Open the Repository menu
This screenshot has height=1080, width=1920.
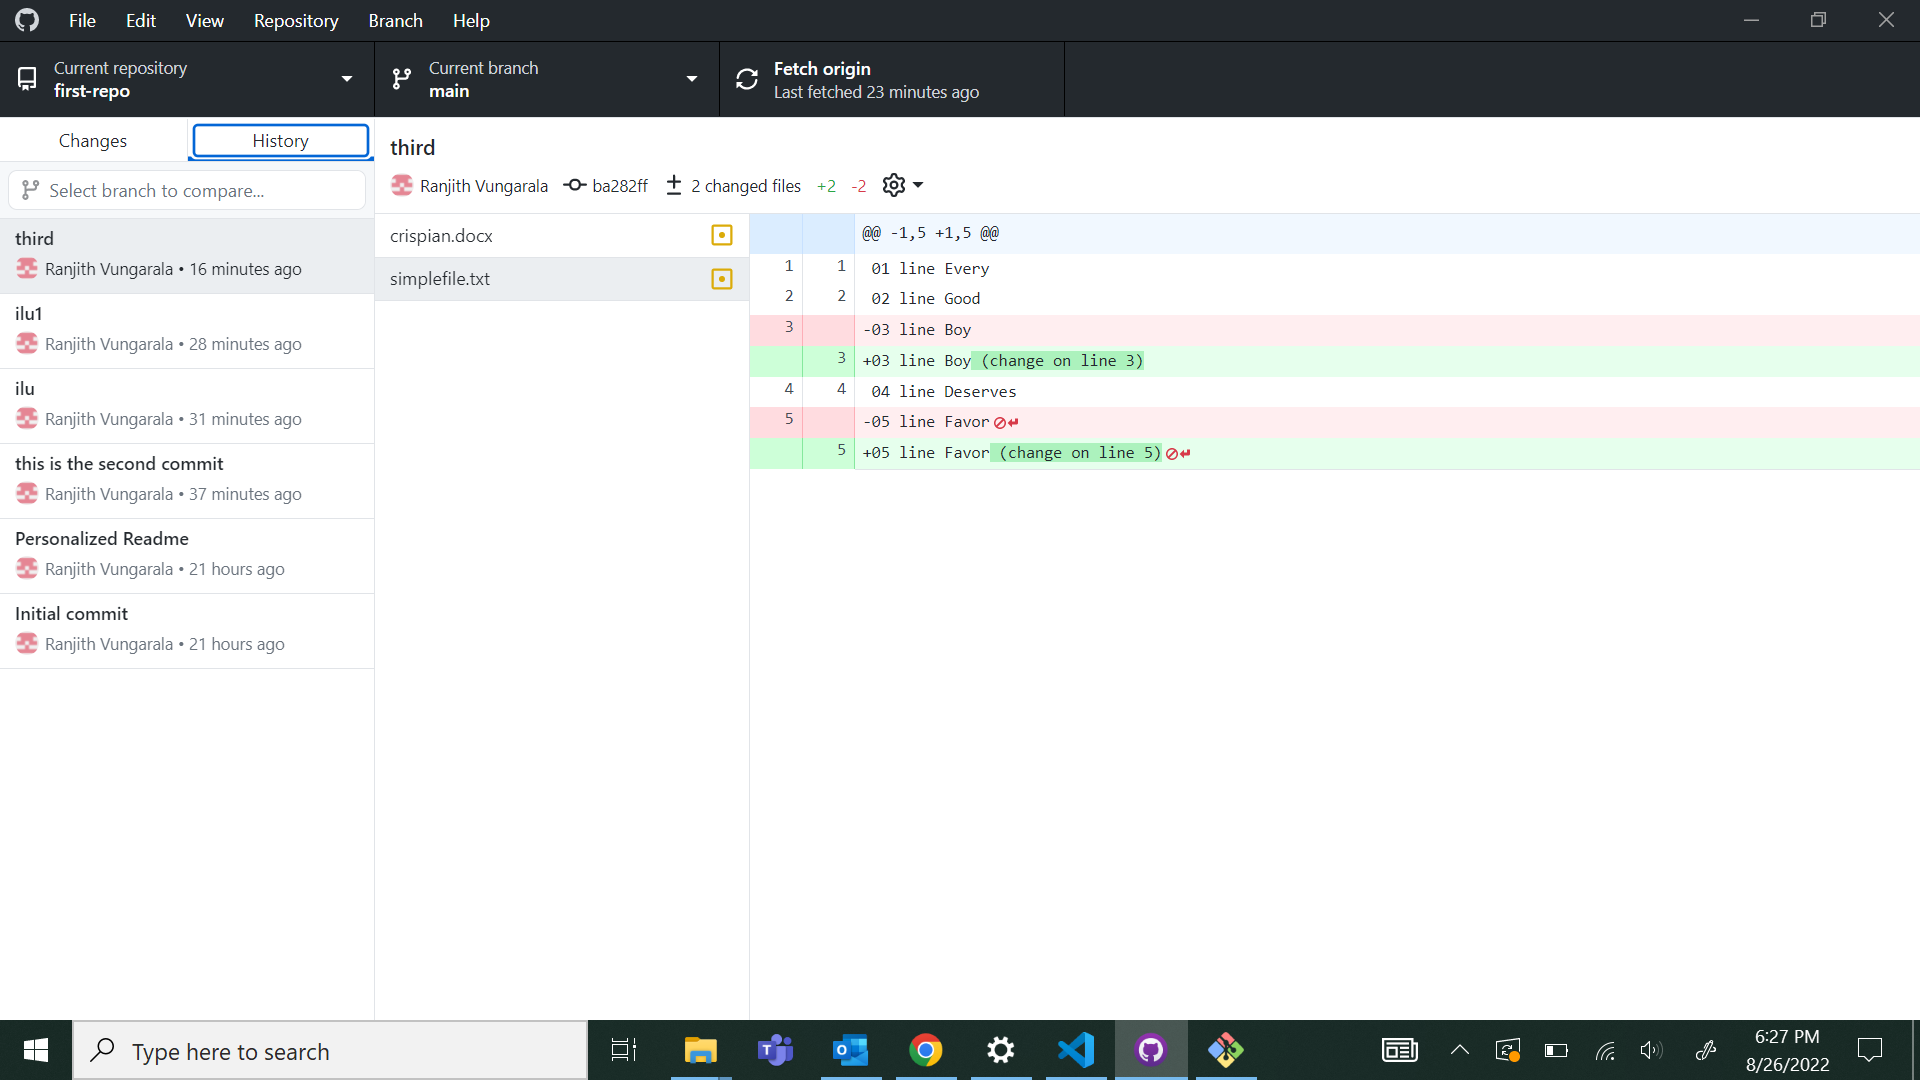296,20
